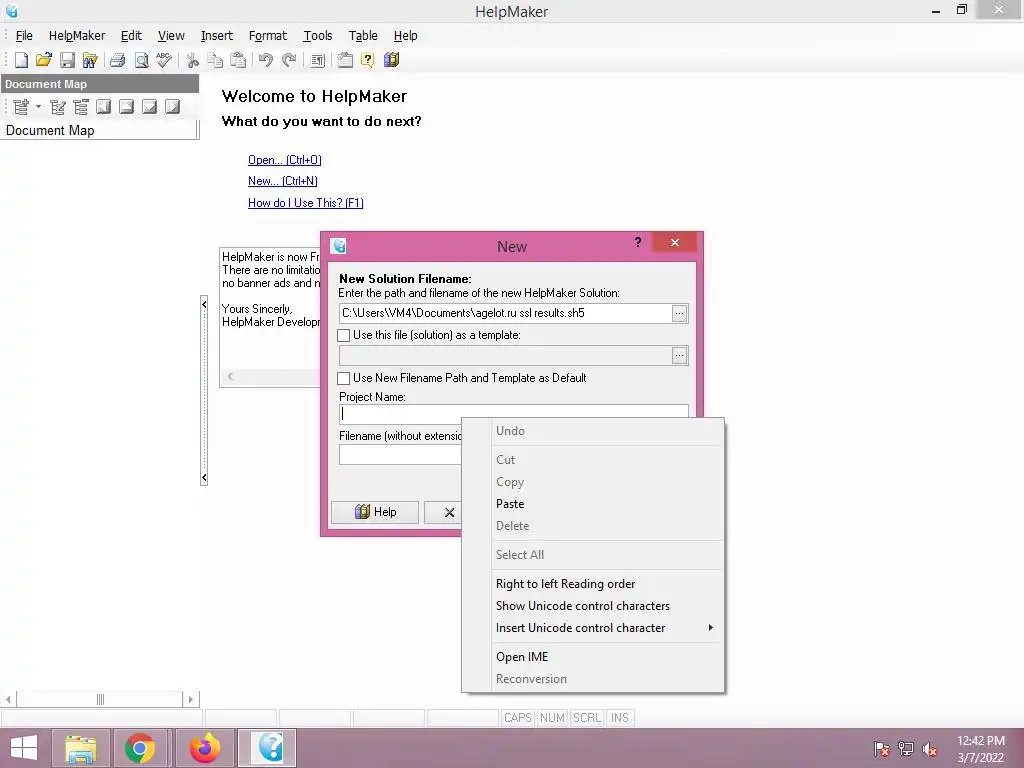Image resolution: width=1024 pixels, height=768 pixels.
Task: Run the ABC spell check tool
Action: point(164,60)
